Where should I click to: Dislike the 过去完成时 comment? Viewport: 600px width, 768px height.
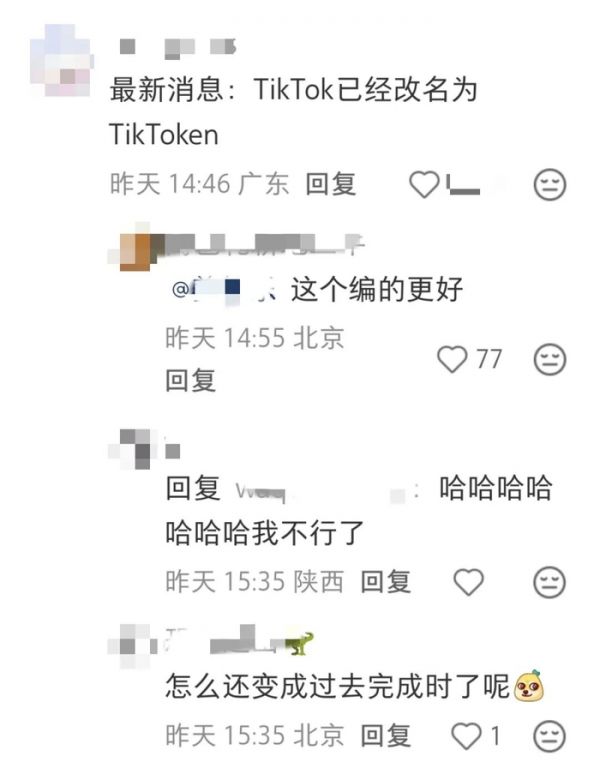[550, 736]
